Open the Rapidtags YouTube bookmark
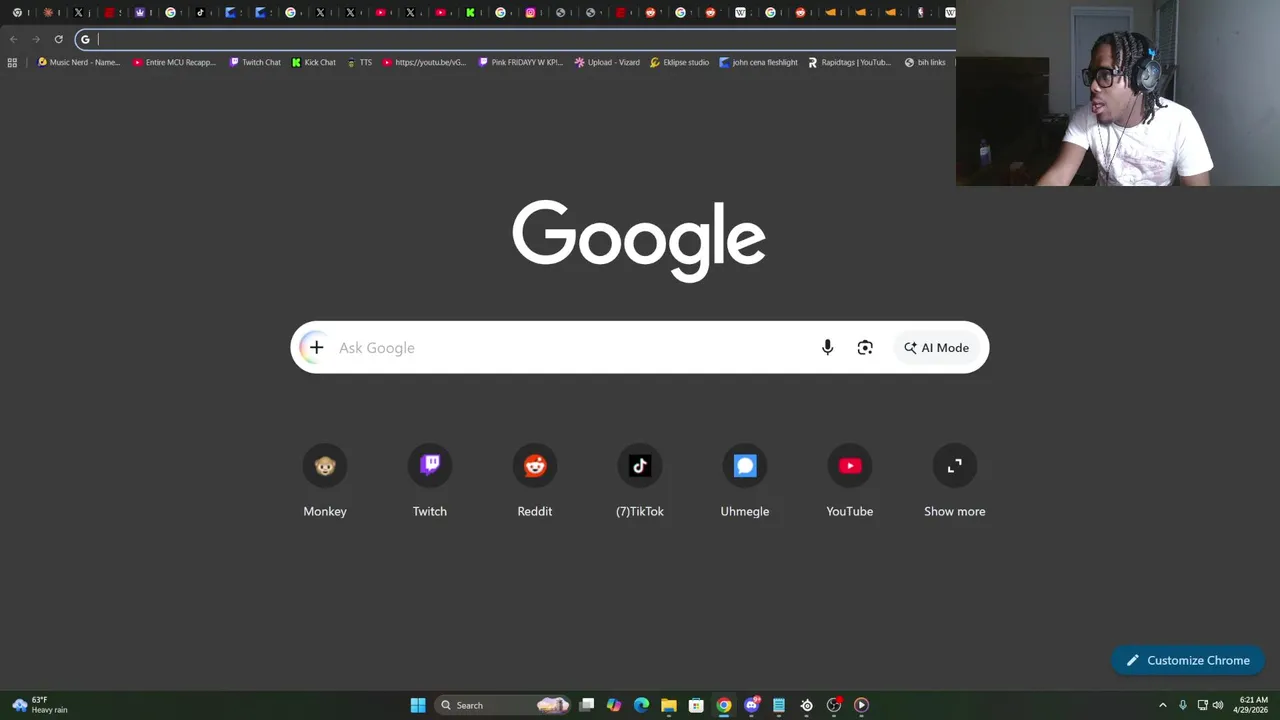 pyautogui.click(x=849, y=62)
